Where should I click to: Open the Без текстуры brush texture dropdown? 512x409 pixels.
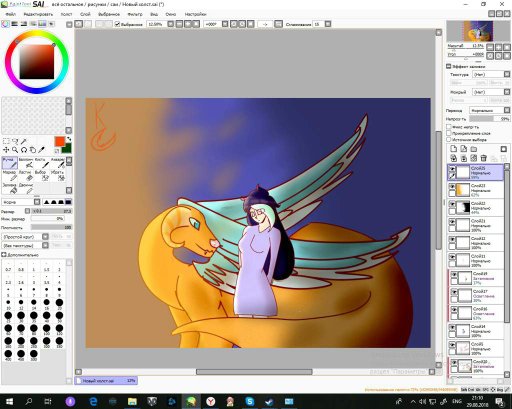pos(25,246)
